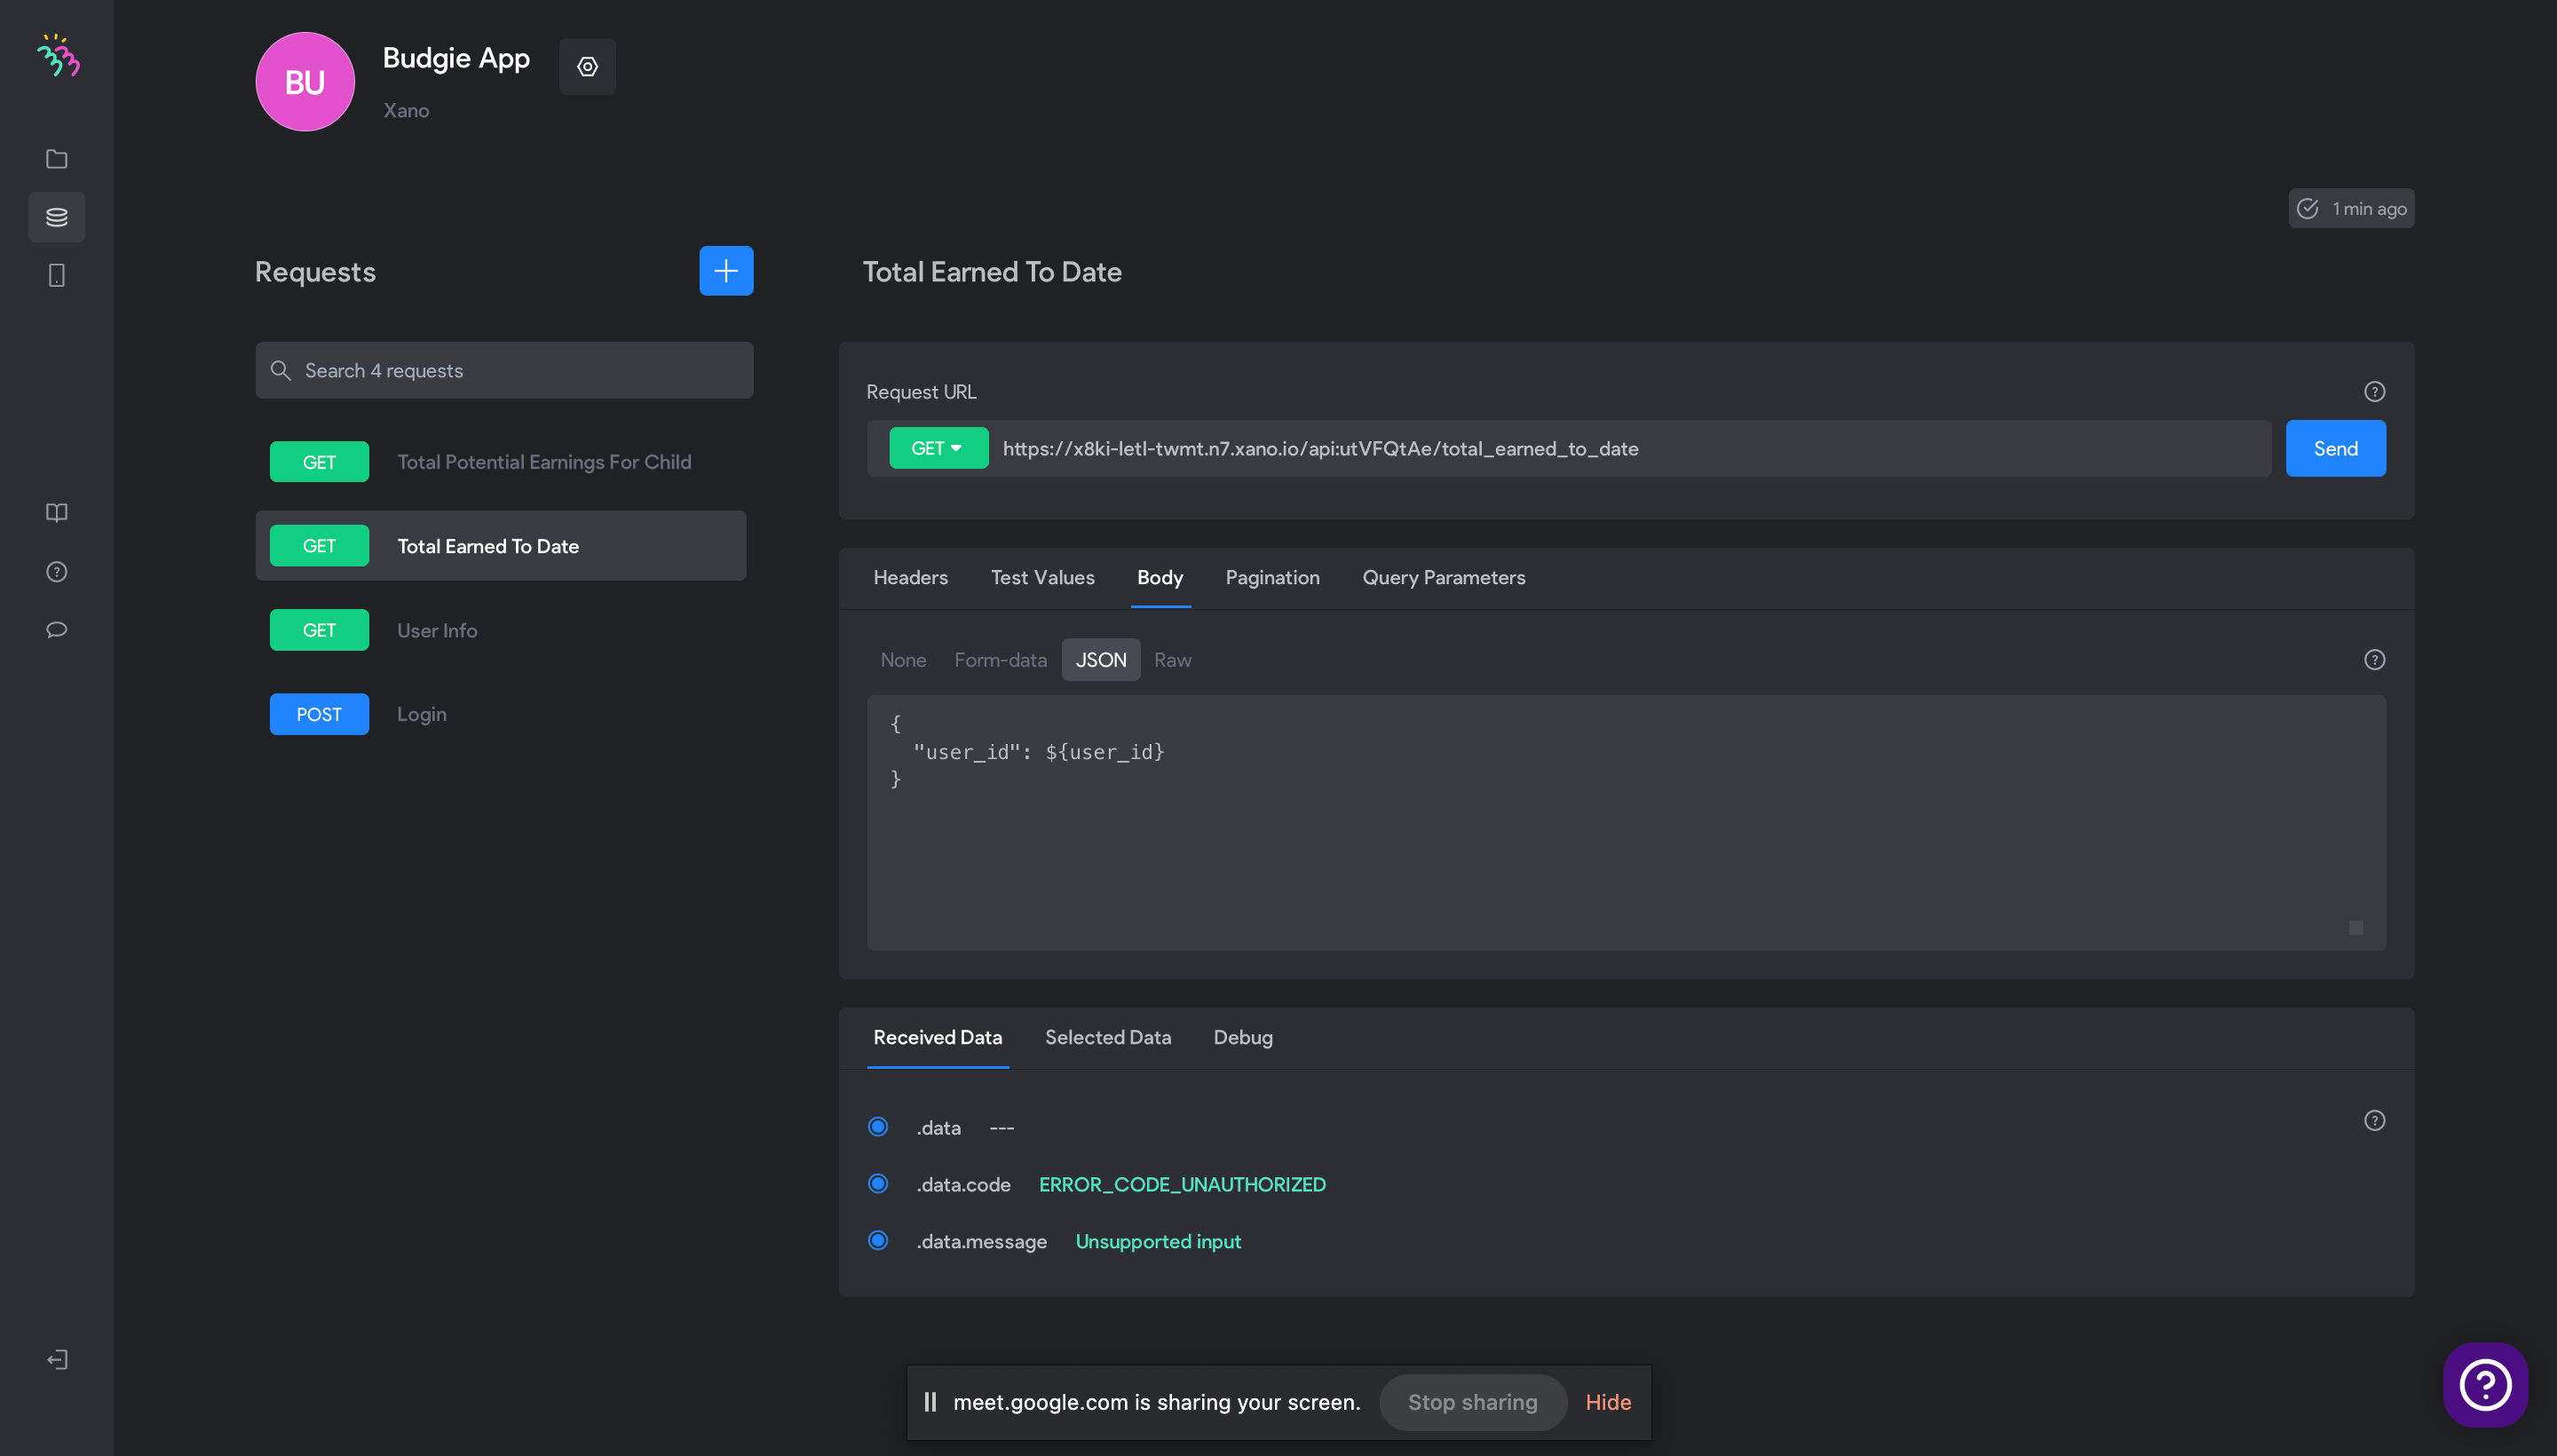2557x1456 pixels.
Task: Click the BU app avatar
Action: [x=305, y=82]
